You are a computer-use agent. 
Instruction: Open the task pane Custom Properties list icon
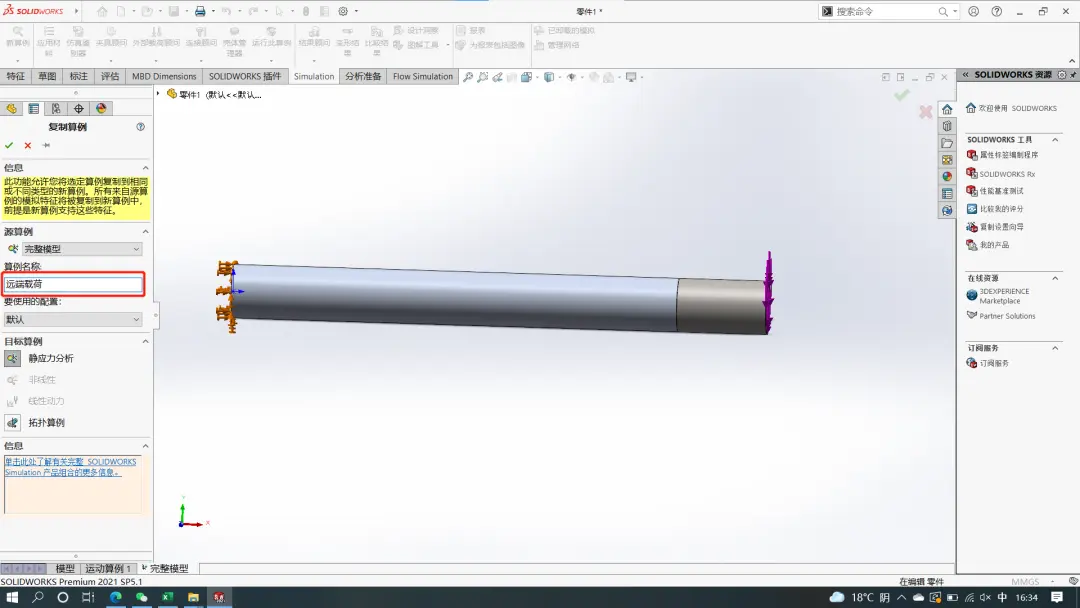947,193
